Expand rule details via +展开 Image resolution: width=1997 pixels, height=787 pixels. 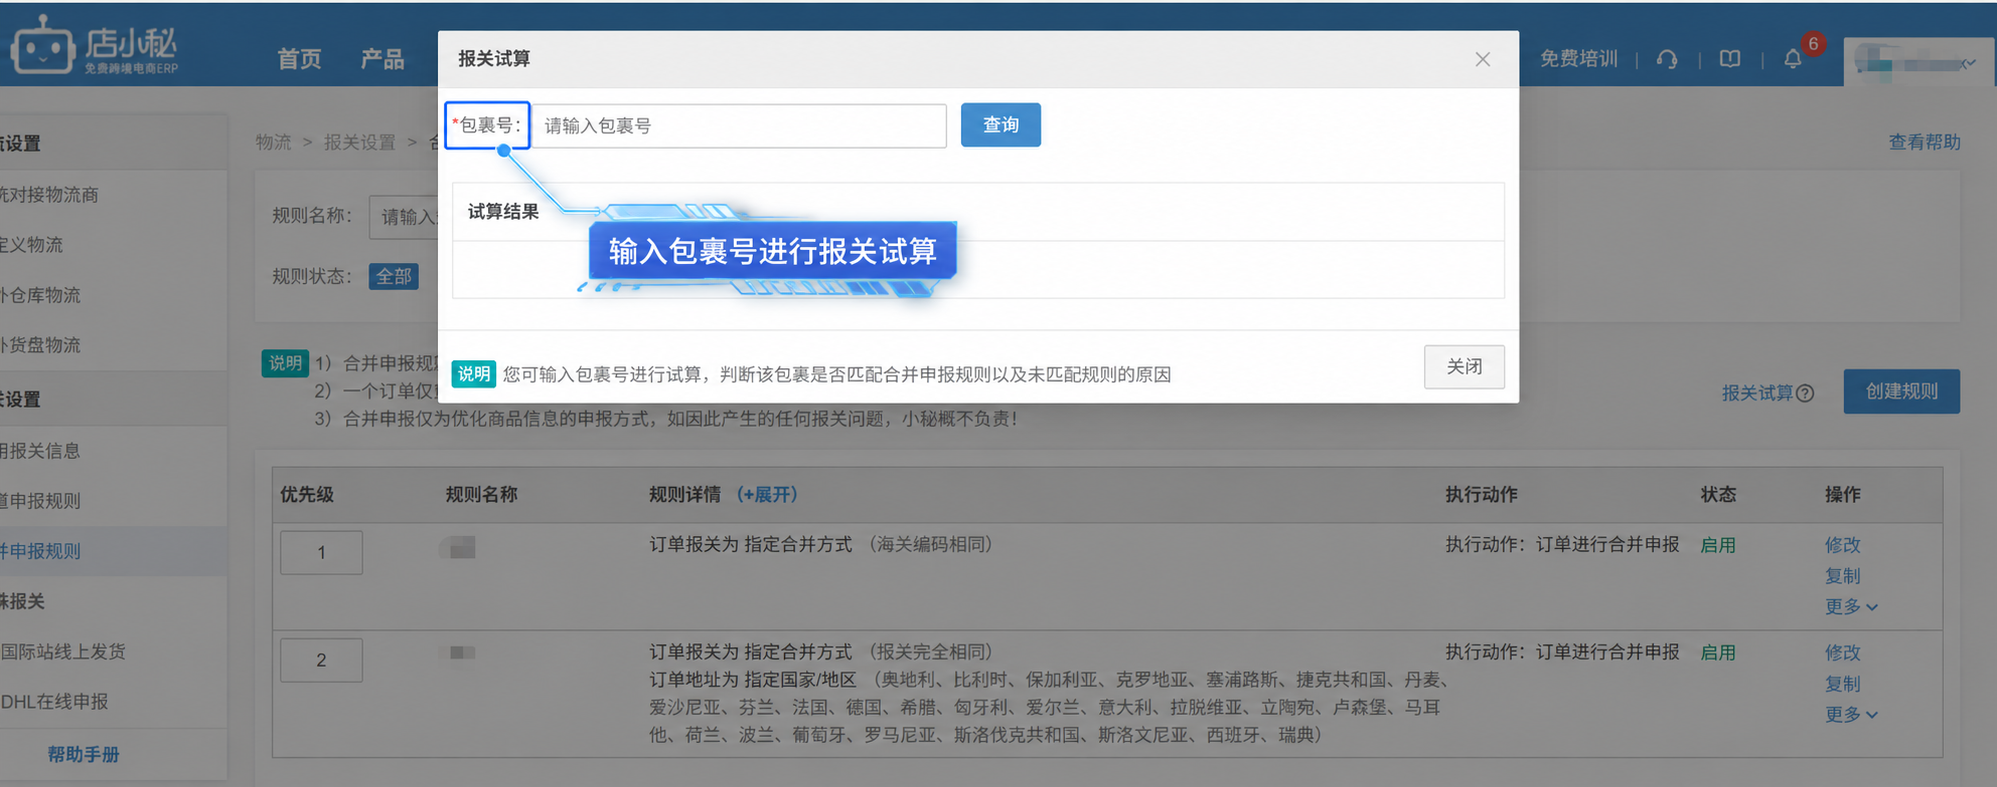766,494
